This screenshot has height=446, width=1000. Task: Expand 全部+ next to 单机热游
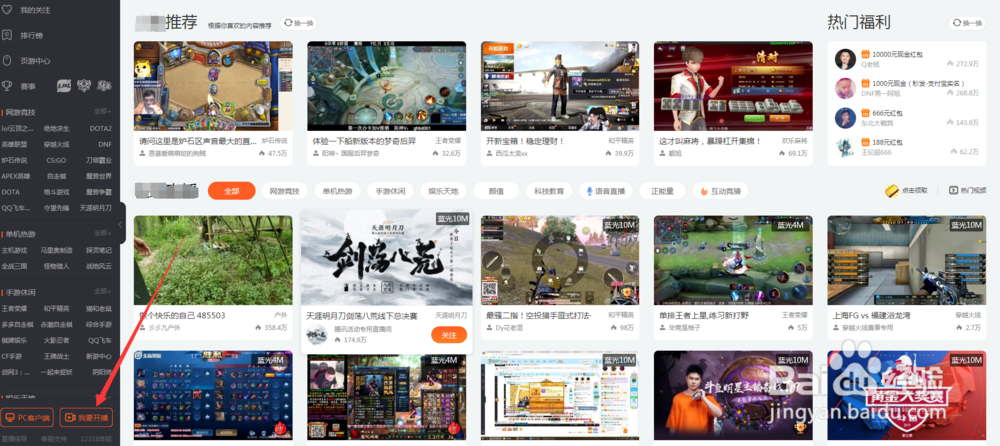click(x=103, y=234)
